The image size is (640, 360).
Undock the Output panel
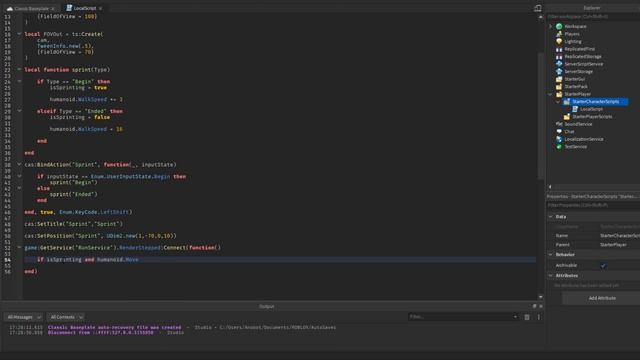click(x=534, y=306)
